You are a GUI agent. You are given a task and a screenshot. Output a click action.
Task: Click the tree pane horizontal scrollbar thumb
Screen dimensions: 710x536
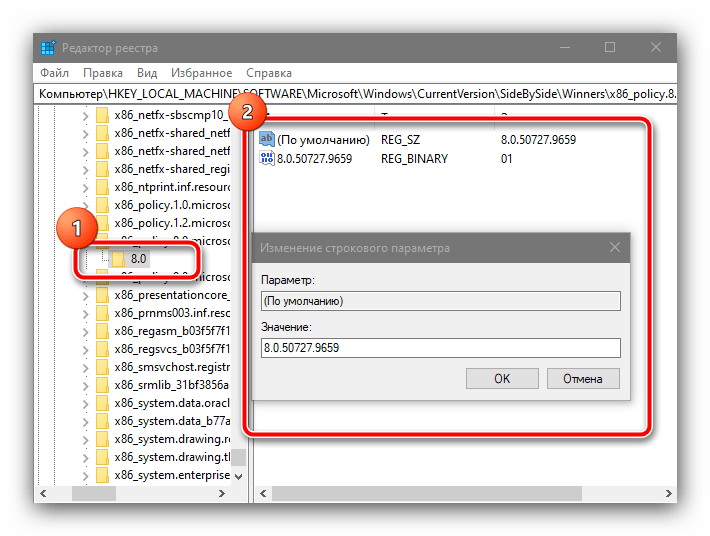[x=94, y=493]
